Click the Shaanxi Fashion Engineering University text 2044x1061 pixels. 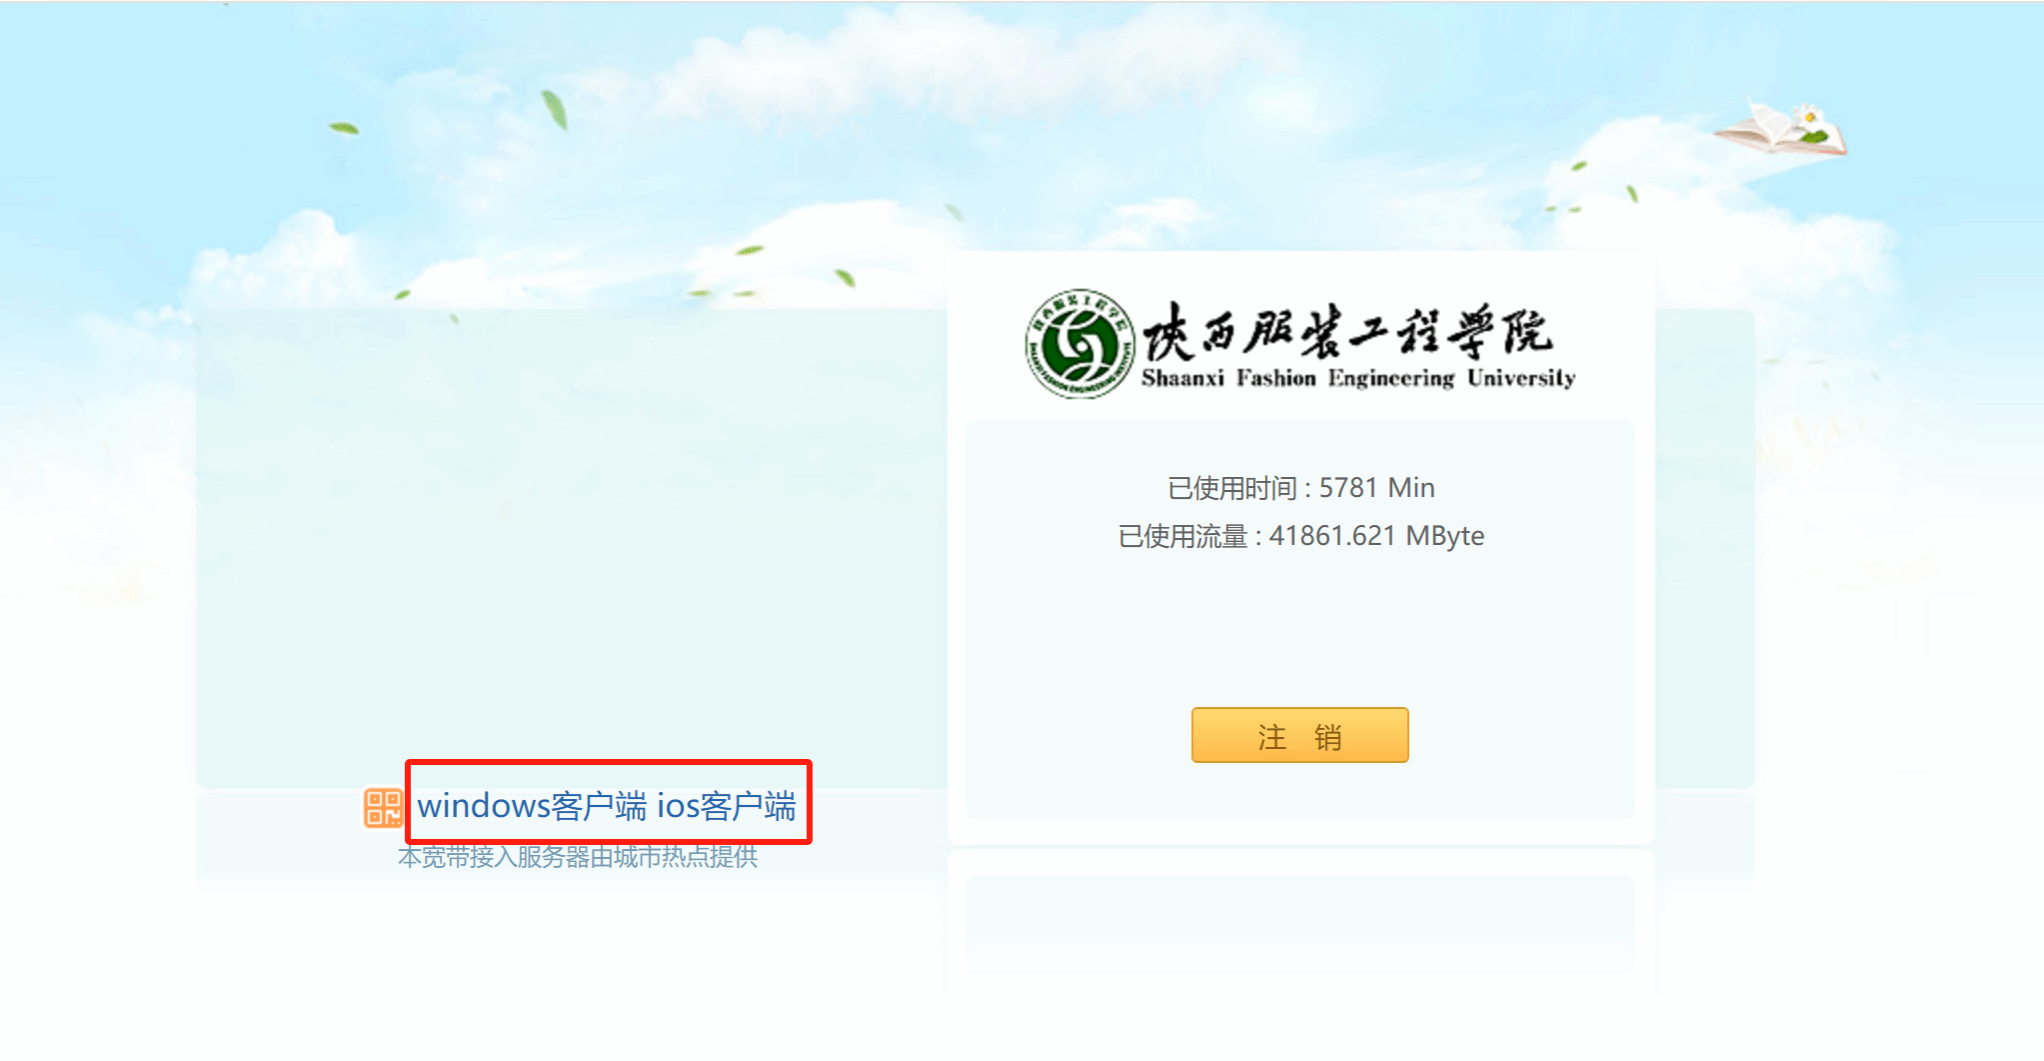pyautogui.click(x=1358, y=378)
